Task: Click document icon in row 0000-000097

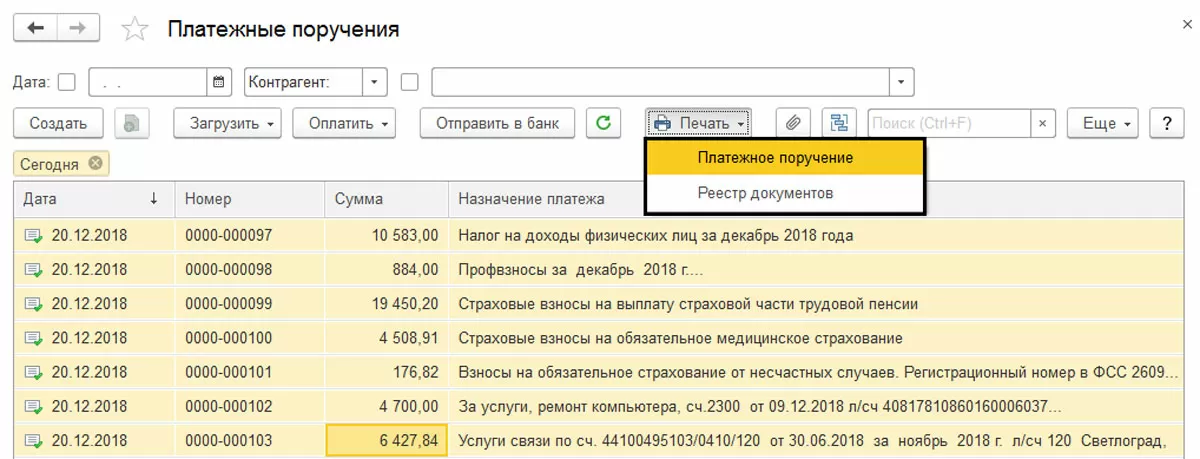Action: click(33, 236)
